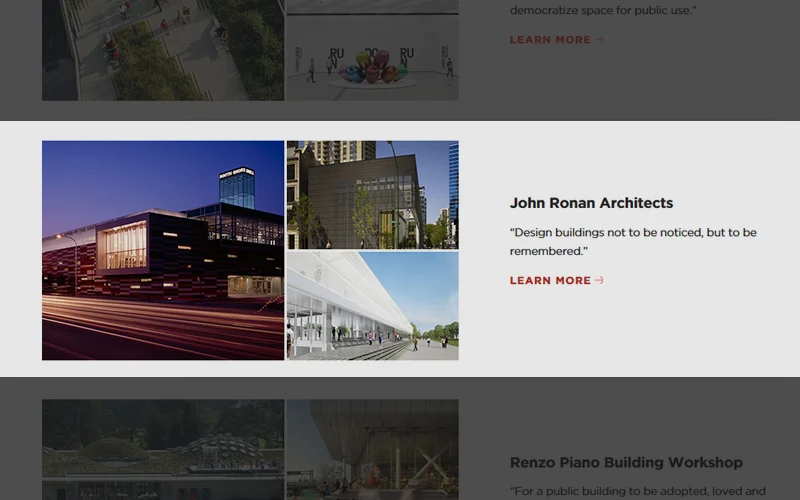Image resolution: width=800 pixels, height=500 pixels.
Task: Click the quote "democratize space for public use"
Action: 603,10
